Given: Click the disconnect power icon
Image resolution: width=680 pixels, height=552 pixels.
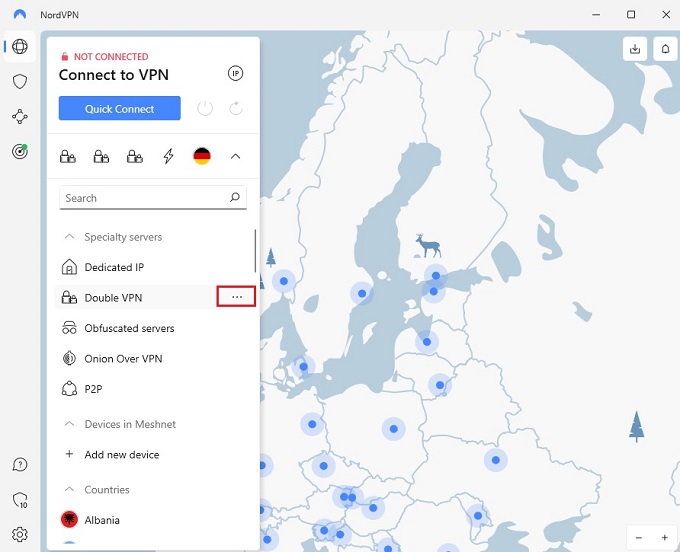Looking at the screenshot, I should pyautogui.click(x=205, y=108).
